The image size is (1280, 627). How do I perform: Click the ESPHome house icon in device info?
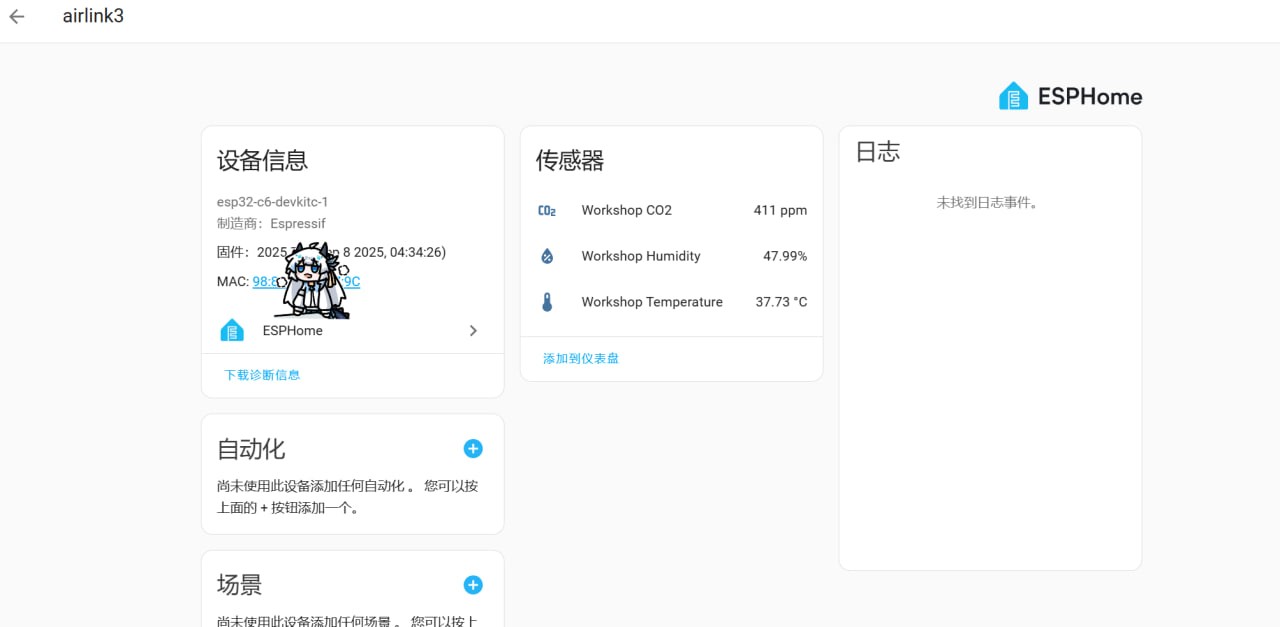232,330
